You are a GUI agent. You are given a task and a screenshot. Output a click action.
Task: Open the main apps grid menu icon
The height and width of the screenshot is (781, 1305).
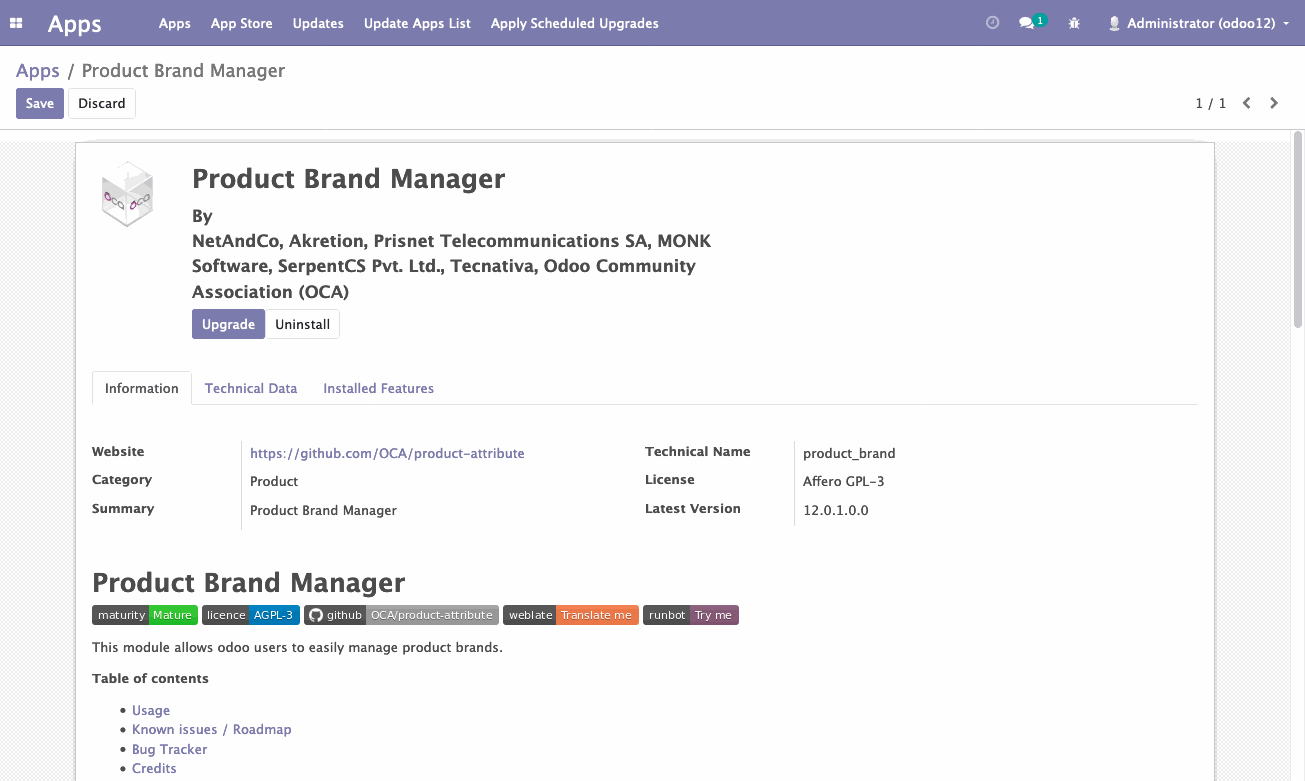point(17,23)
